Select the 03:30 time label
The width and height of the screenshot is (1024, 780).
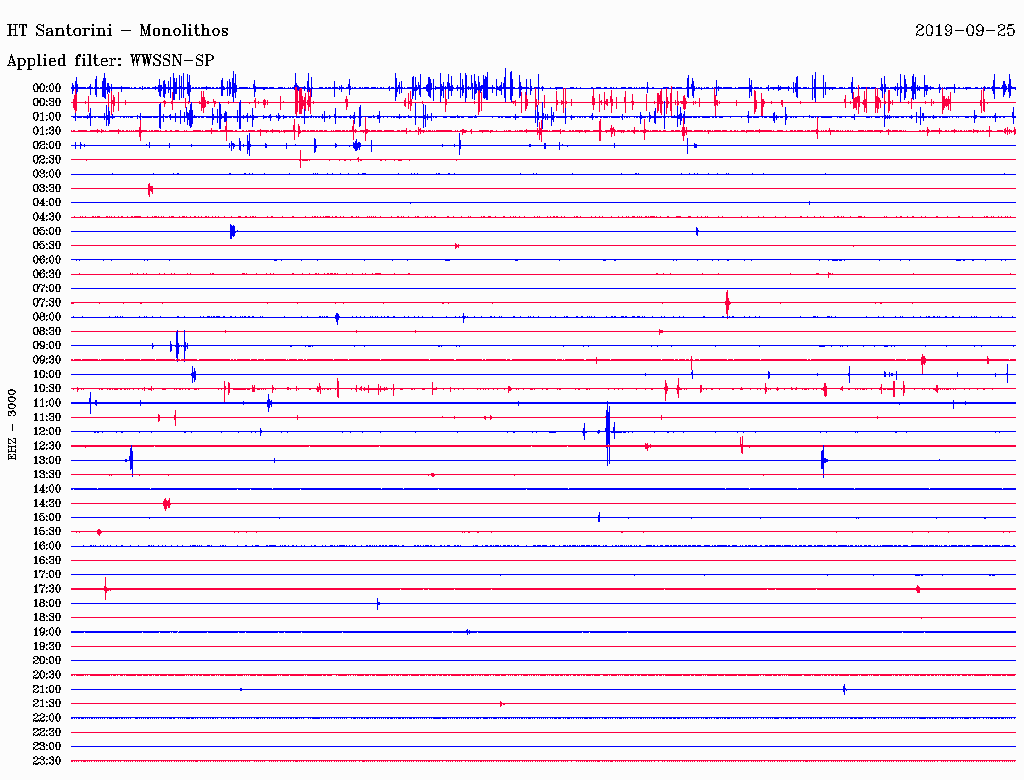click(47, 189)
